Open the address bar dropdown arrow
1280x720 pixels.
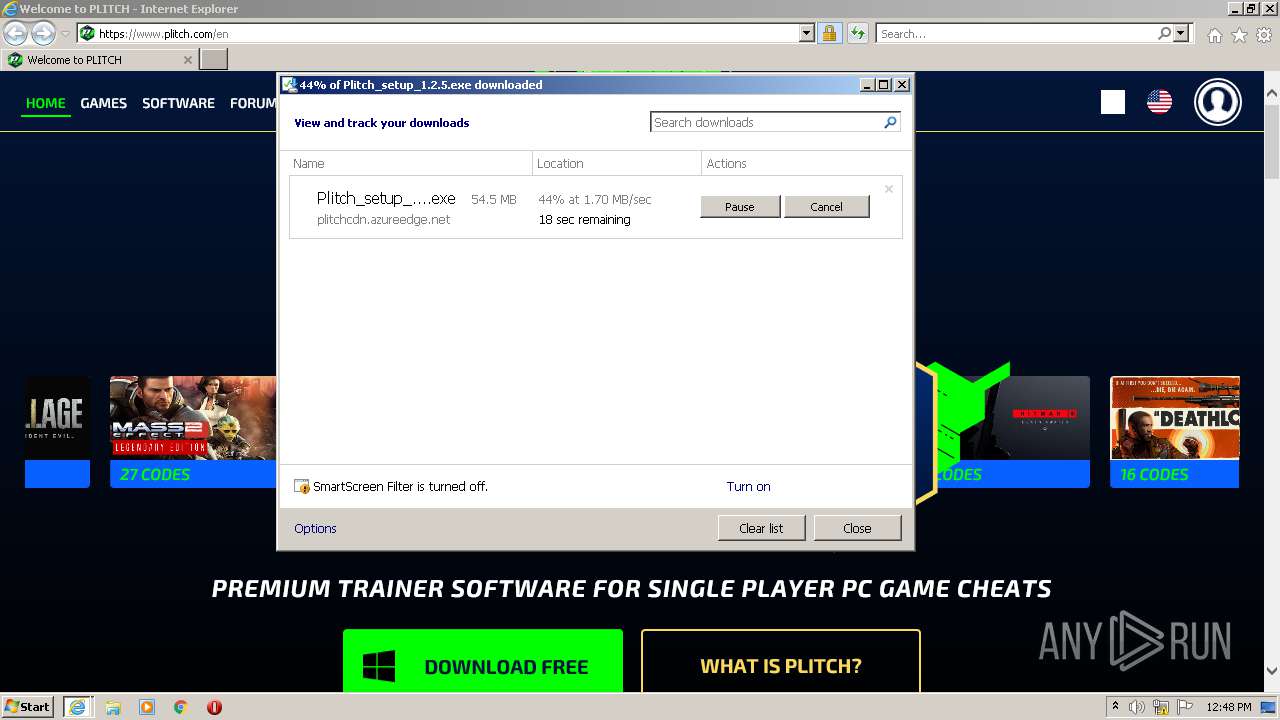pyautogui.click(x=807, y=34)
